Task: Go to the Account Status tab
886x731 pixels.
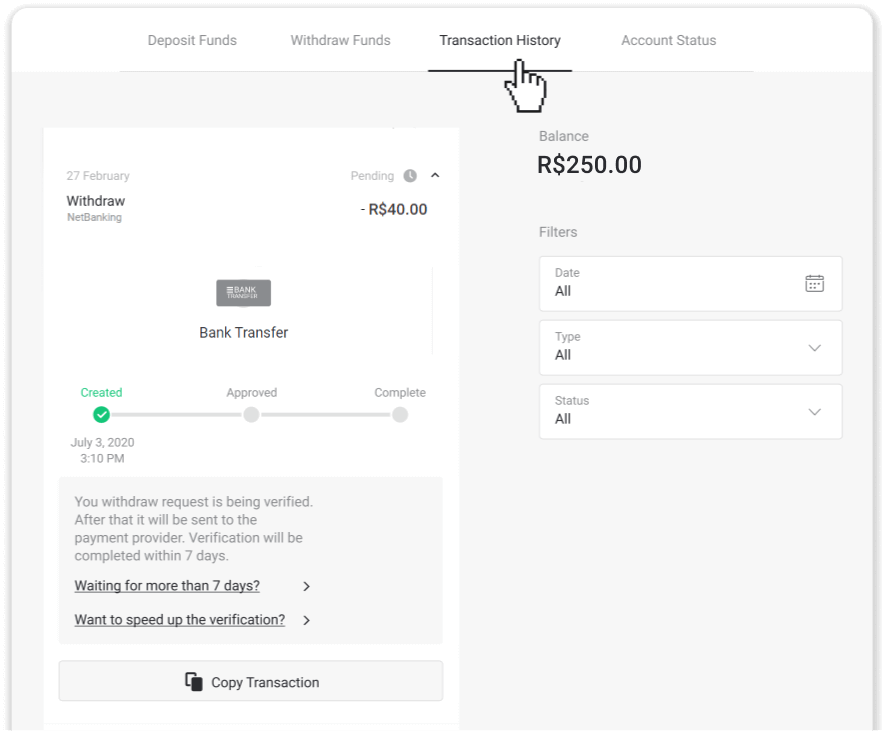Action: (668, 41)
